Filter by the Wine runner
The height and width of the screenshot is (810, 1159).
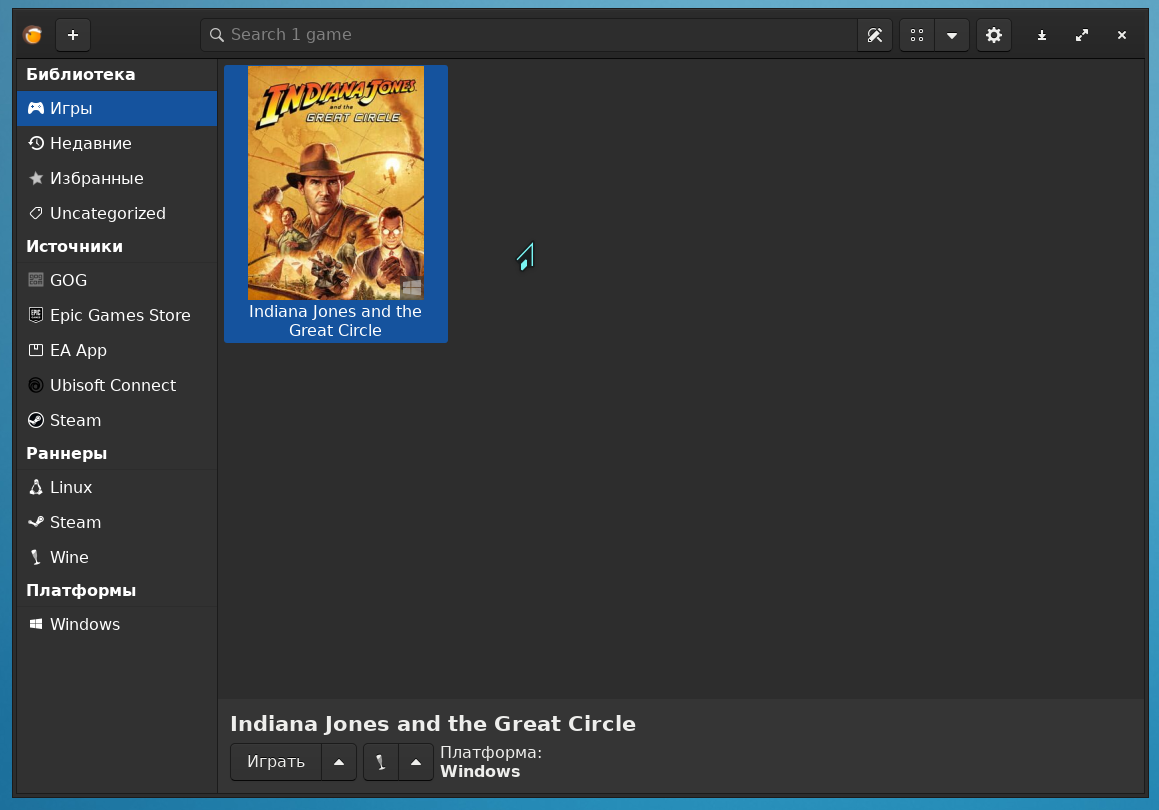tap(117, 557)
